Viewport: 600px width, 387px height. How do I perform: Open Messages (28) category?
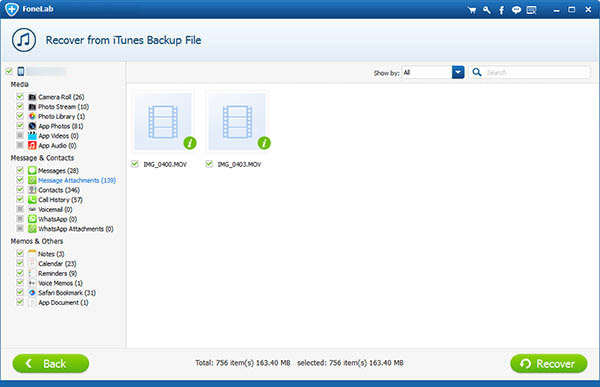click(59, 171)
